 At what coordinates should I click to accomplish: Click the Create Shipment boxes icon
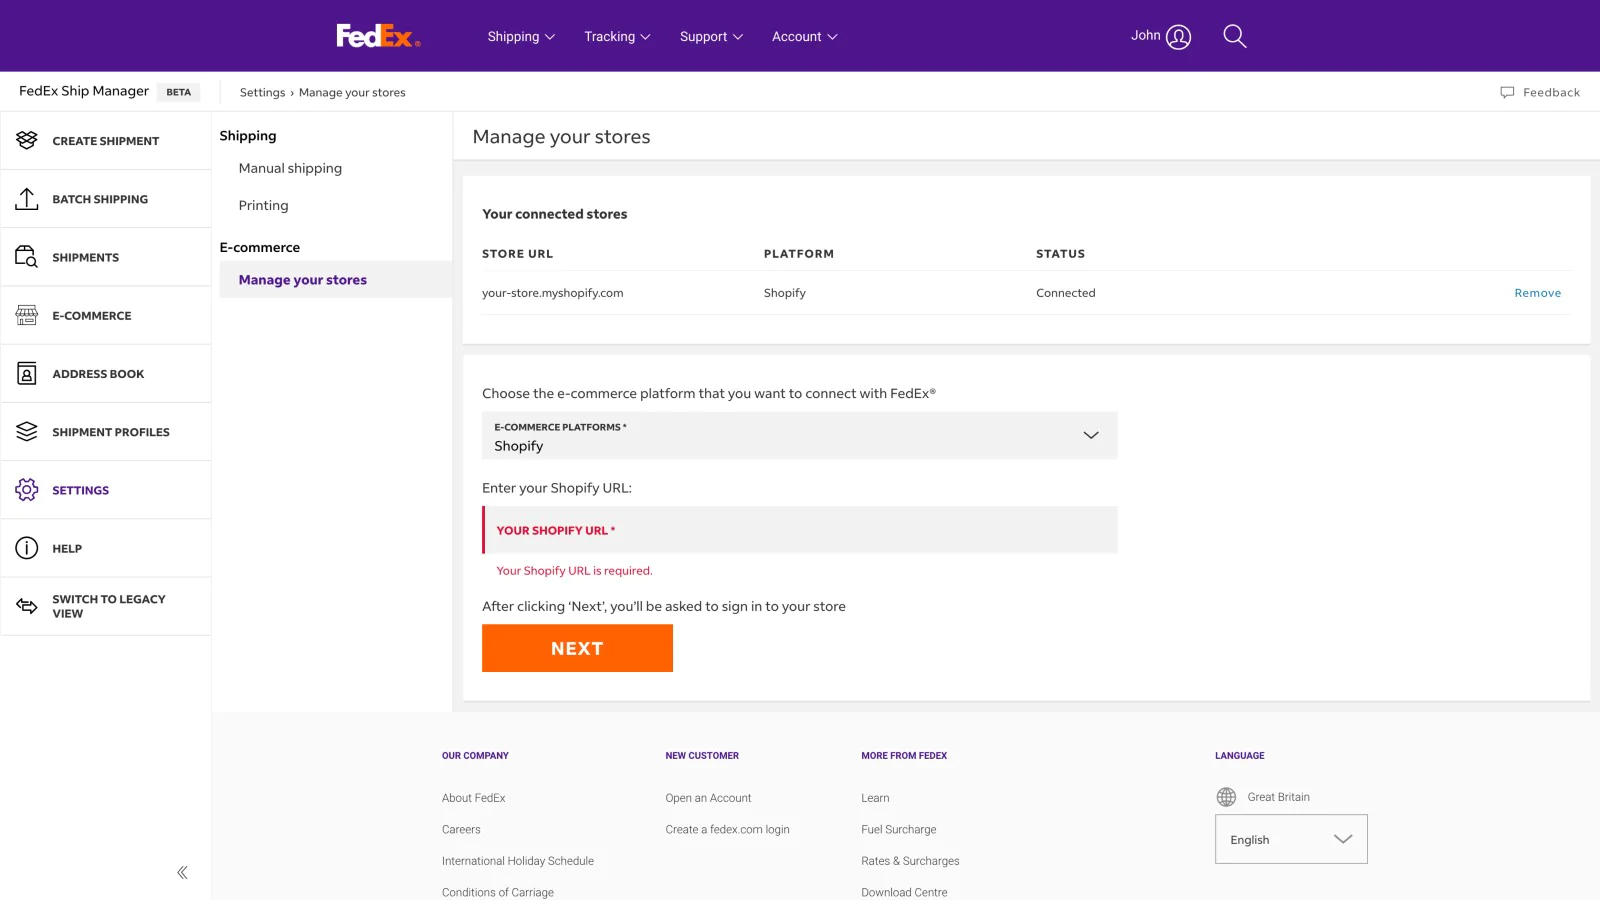27,140
